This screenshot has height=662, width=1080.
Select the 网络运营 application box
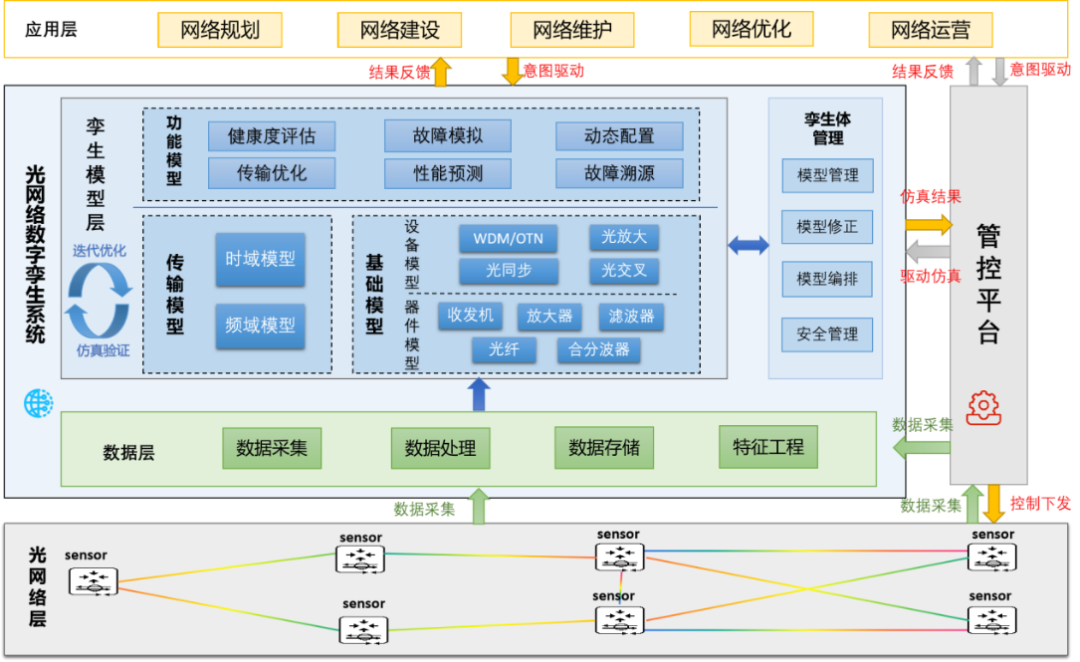[x=930, y=30]
